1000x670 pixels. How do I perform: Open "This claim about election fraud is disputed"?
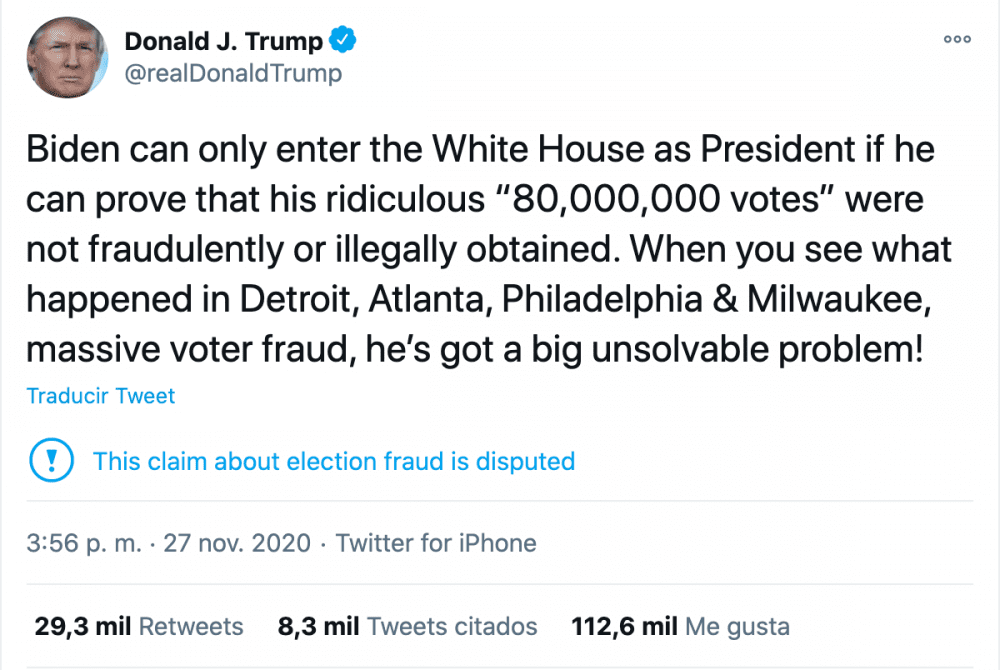[334, 462]
